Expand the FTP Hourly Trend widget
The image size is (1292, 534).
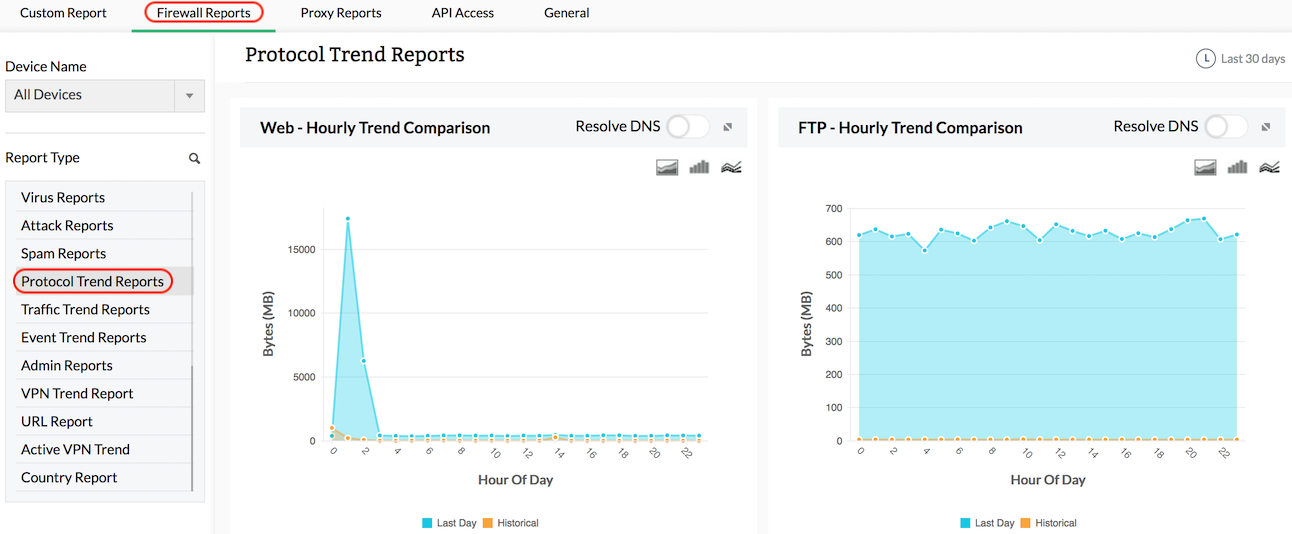[x=1266, y=127]
